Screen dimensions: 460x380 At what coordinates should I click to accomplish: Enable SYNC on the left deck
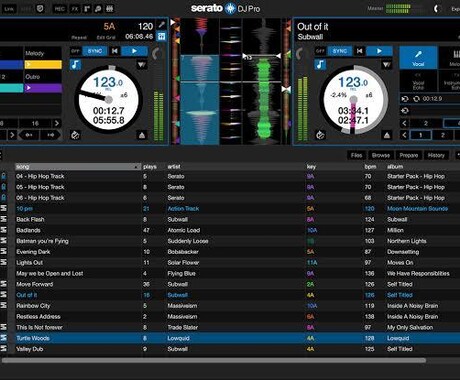coord(95,51)
